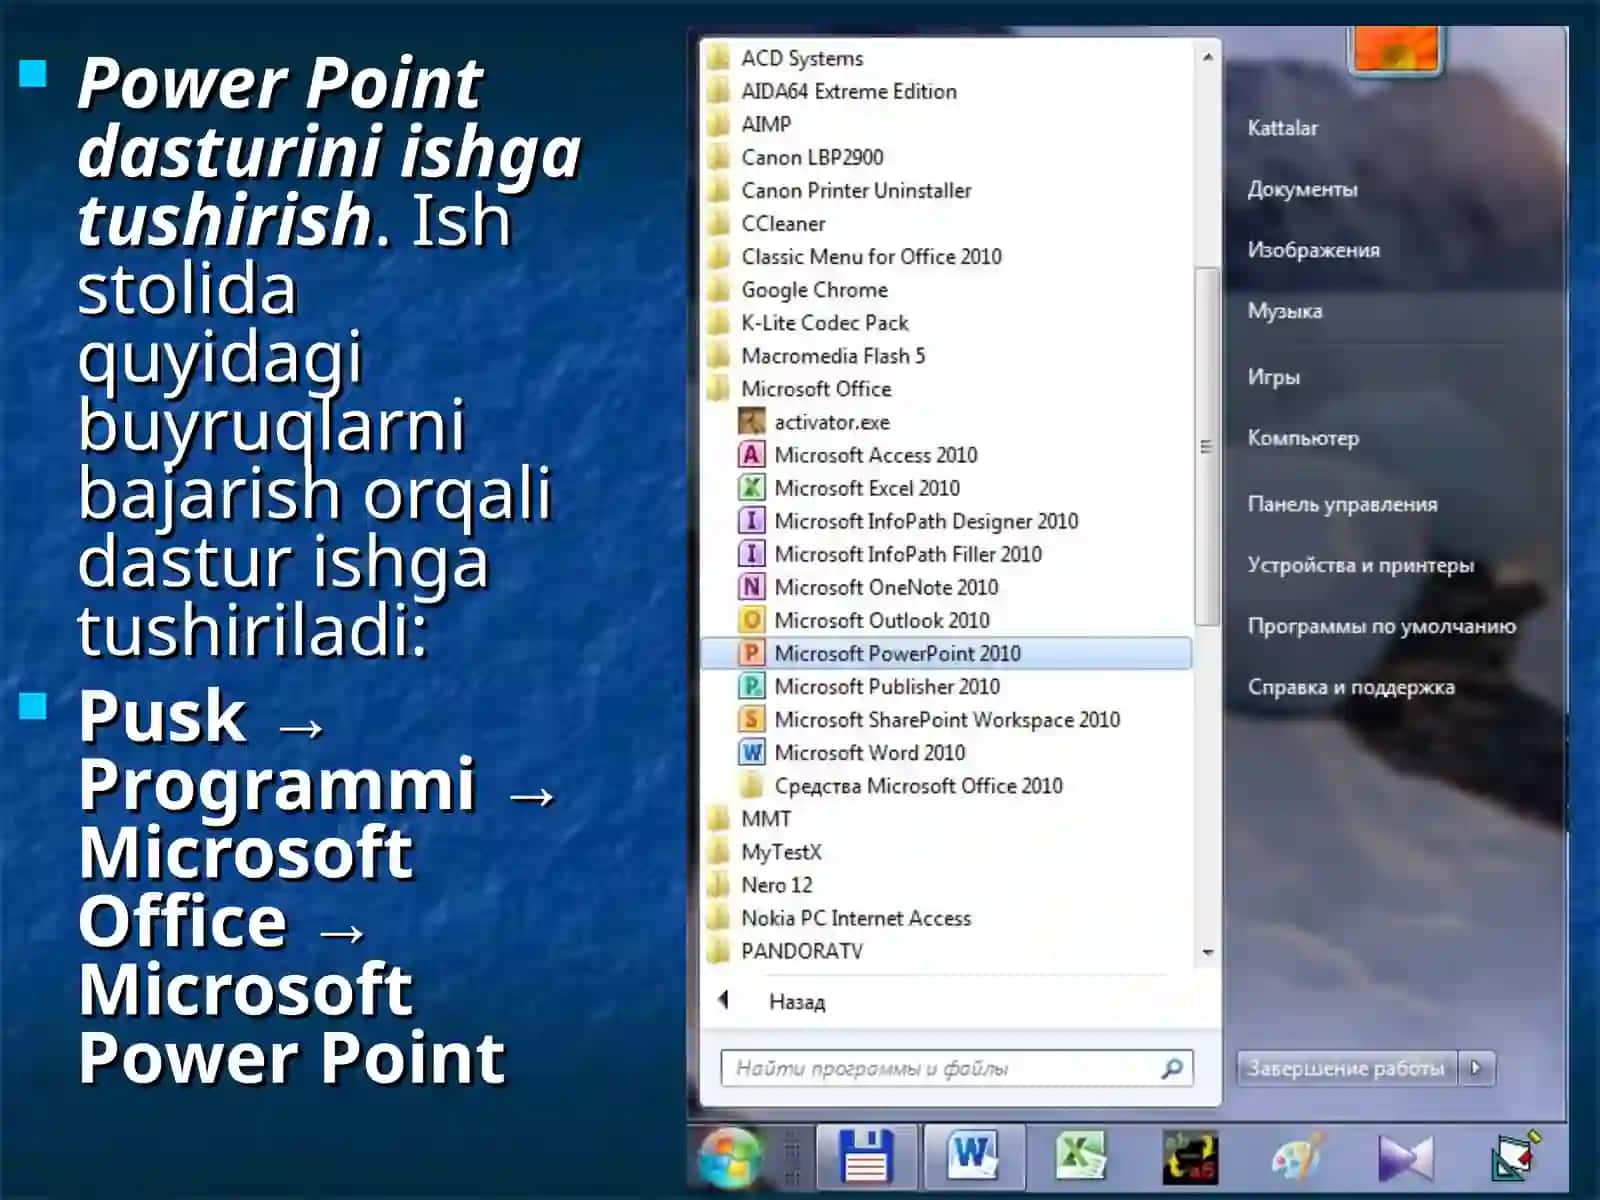Open the paint palette taskbar icon
Image resolution: width=1600 pixels, height=1200 pixels.
click(1298, 1159)
